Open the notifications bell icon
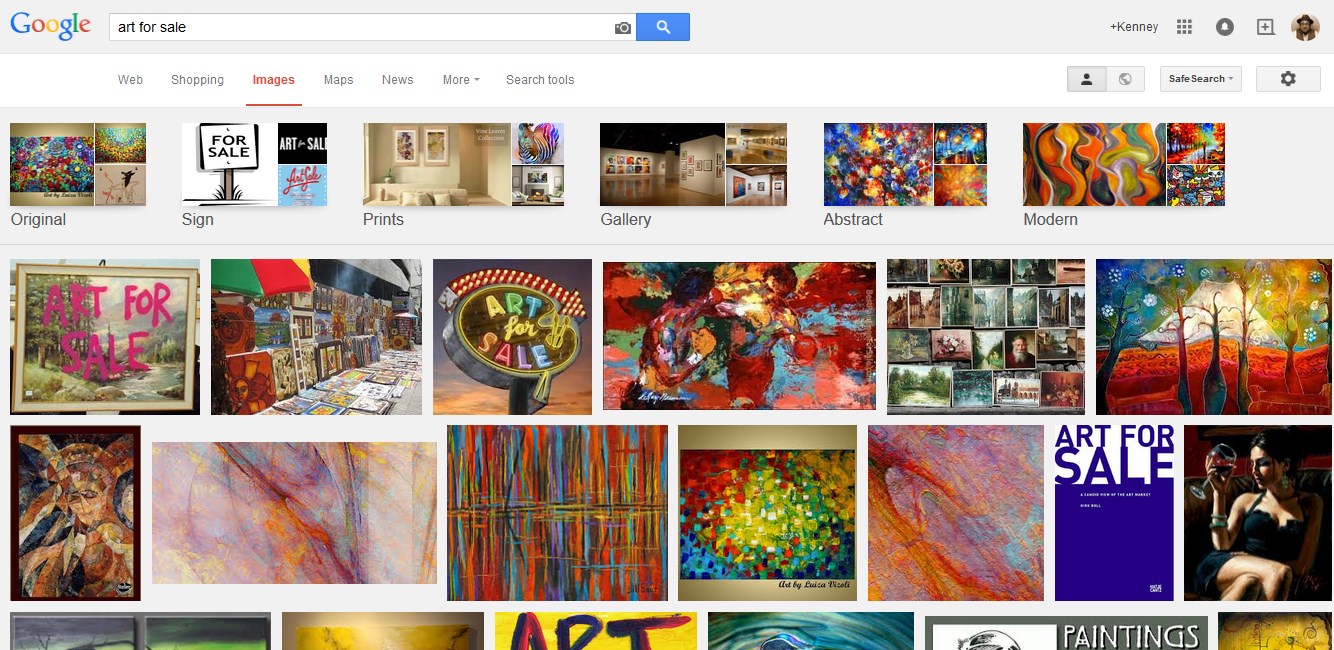 tap(1225, 27)
